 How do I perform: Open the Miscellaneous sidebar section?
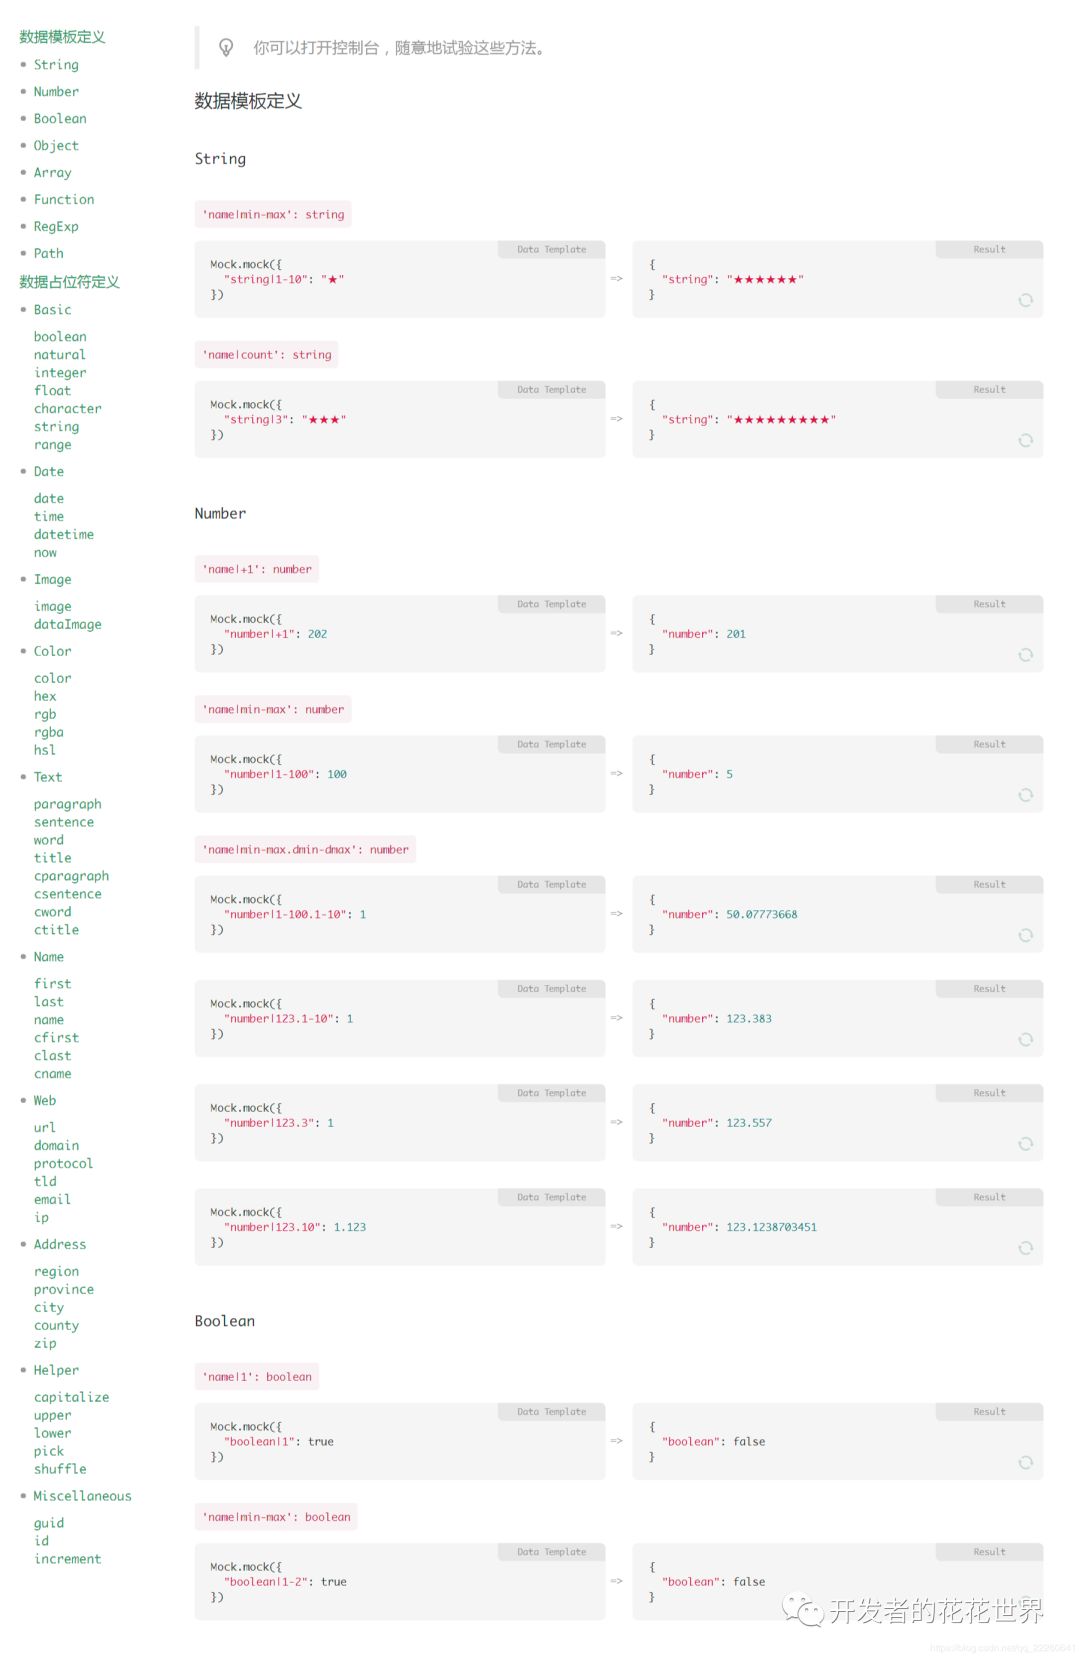tap(82, 1496)
